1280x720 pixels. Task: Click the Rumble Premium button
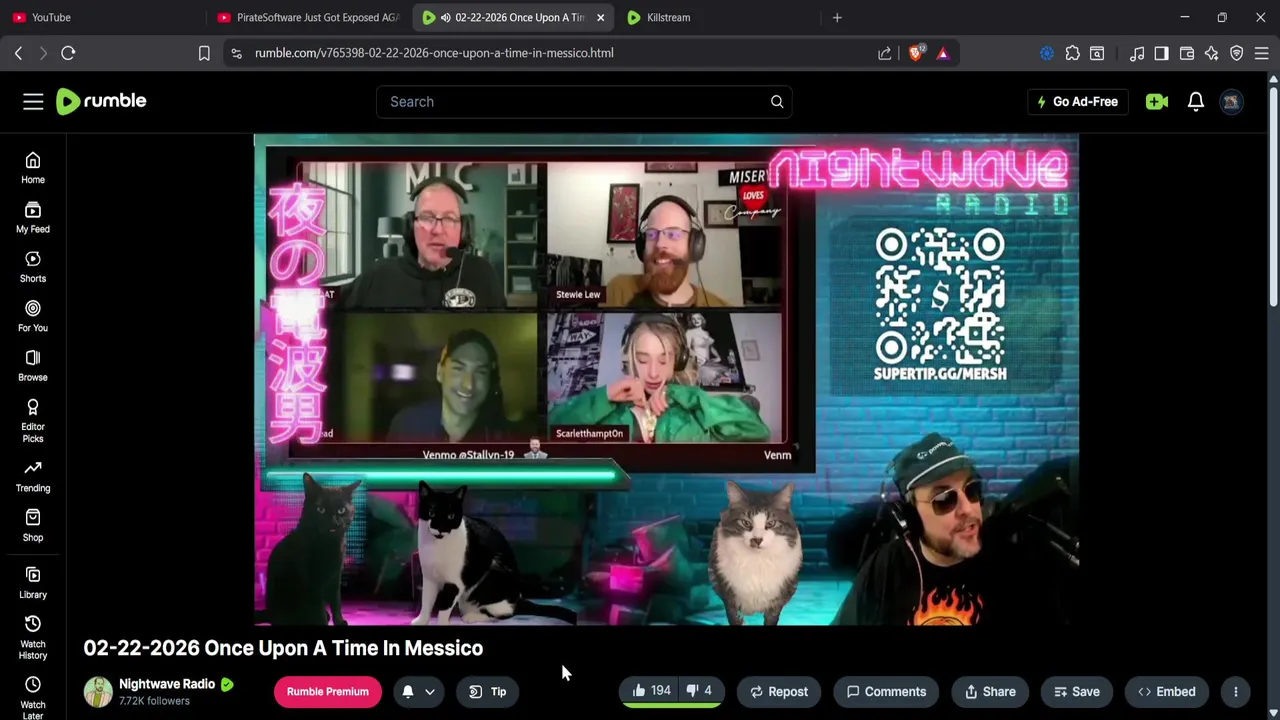coord(328,691)
